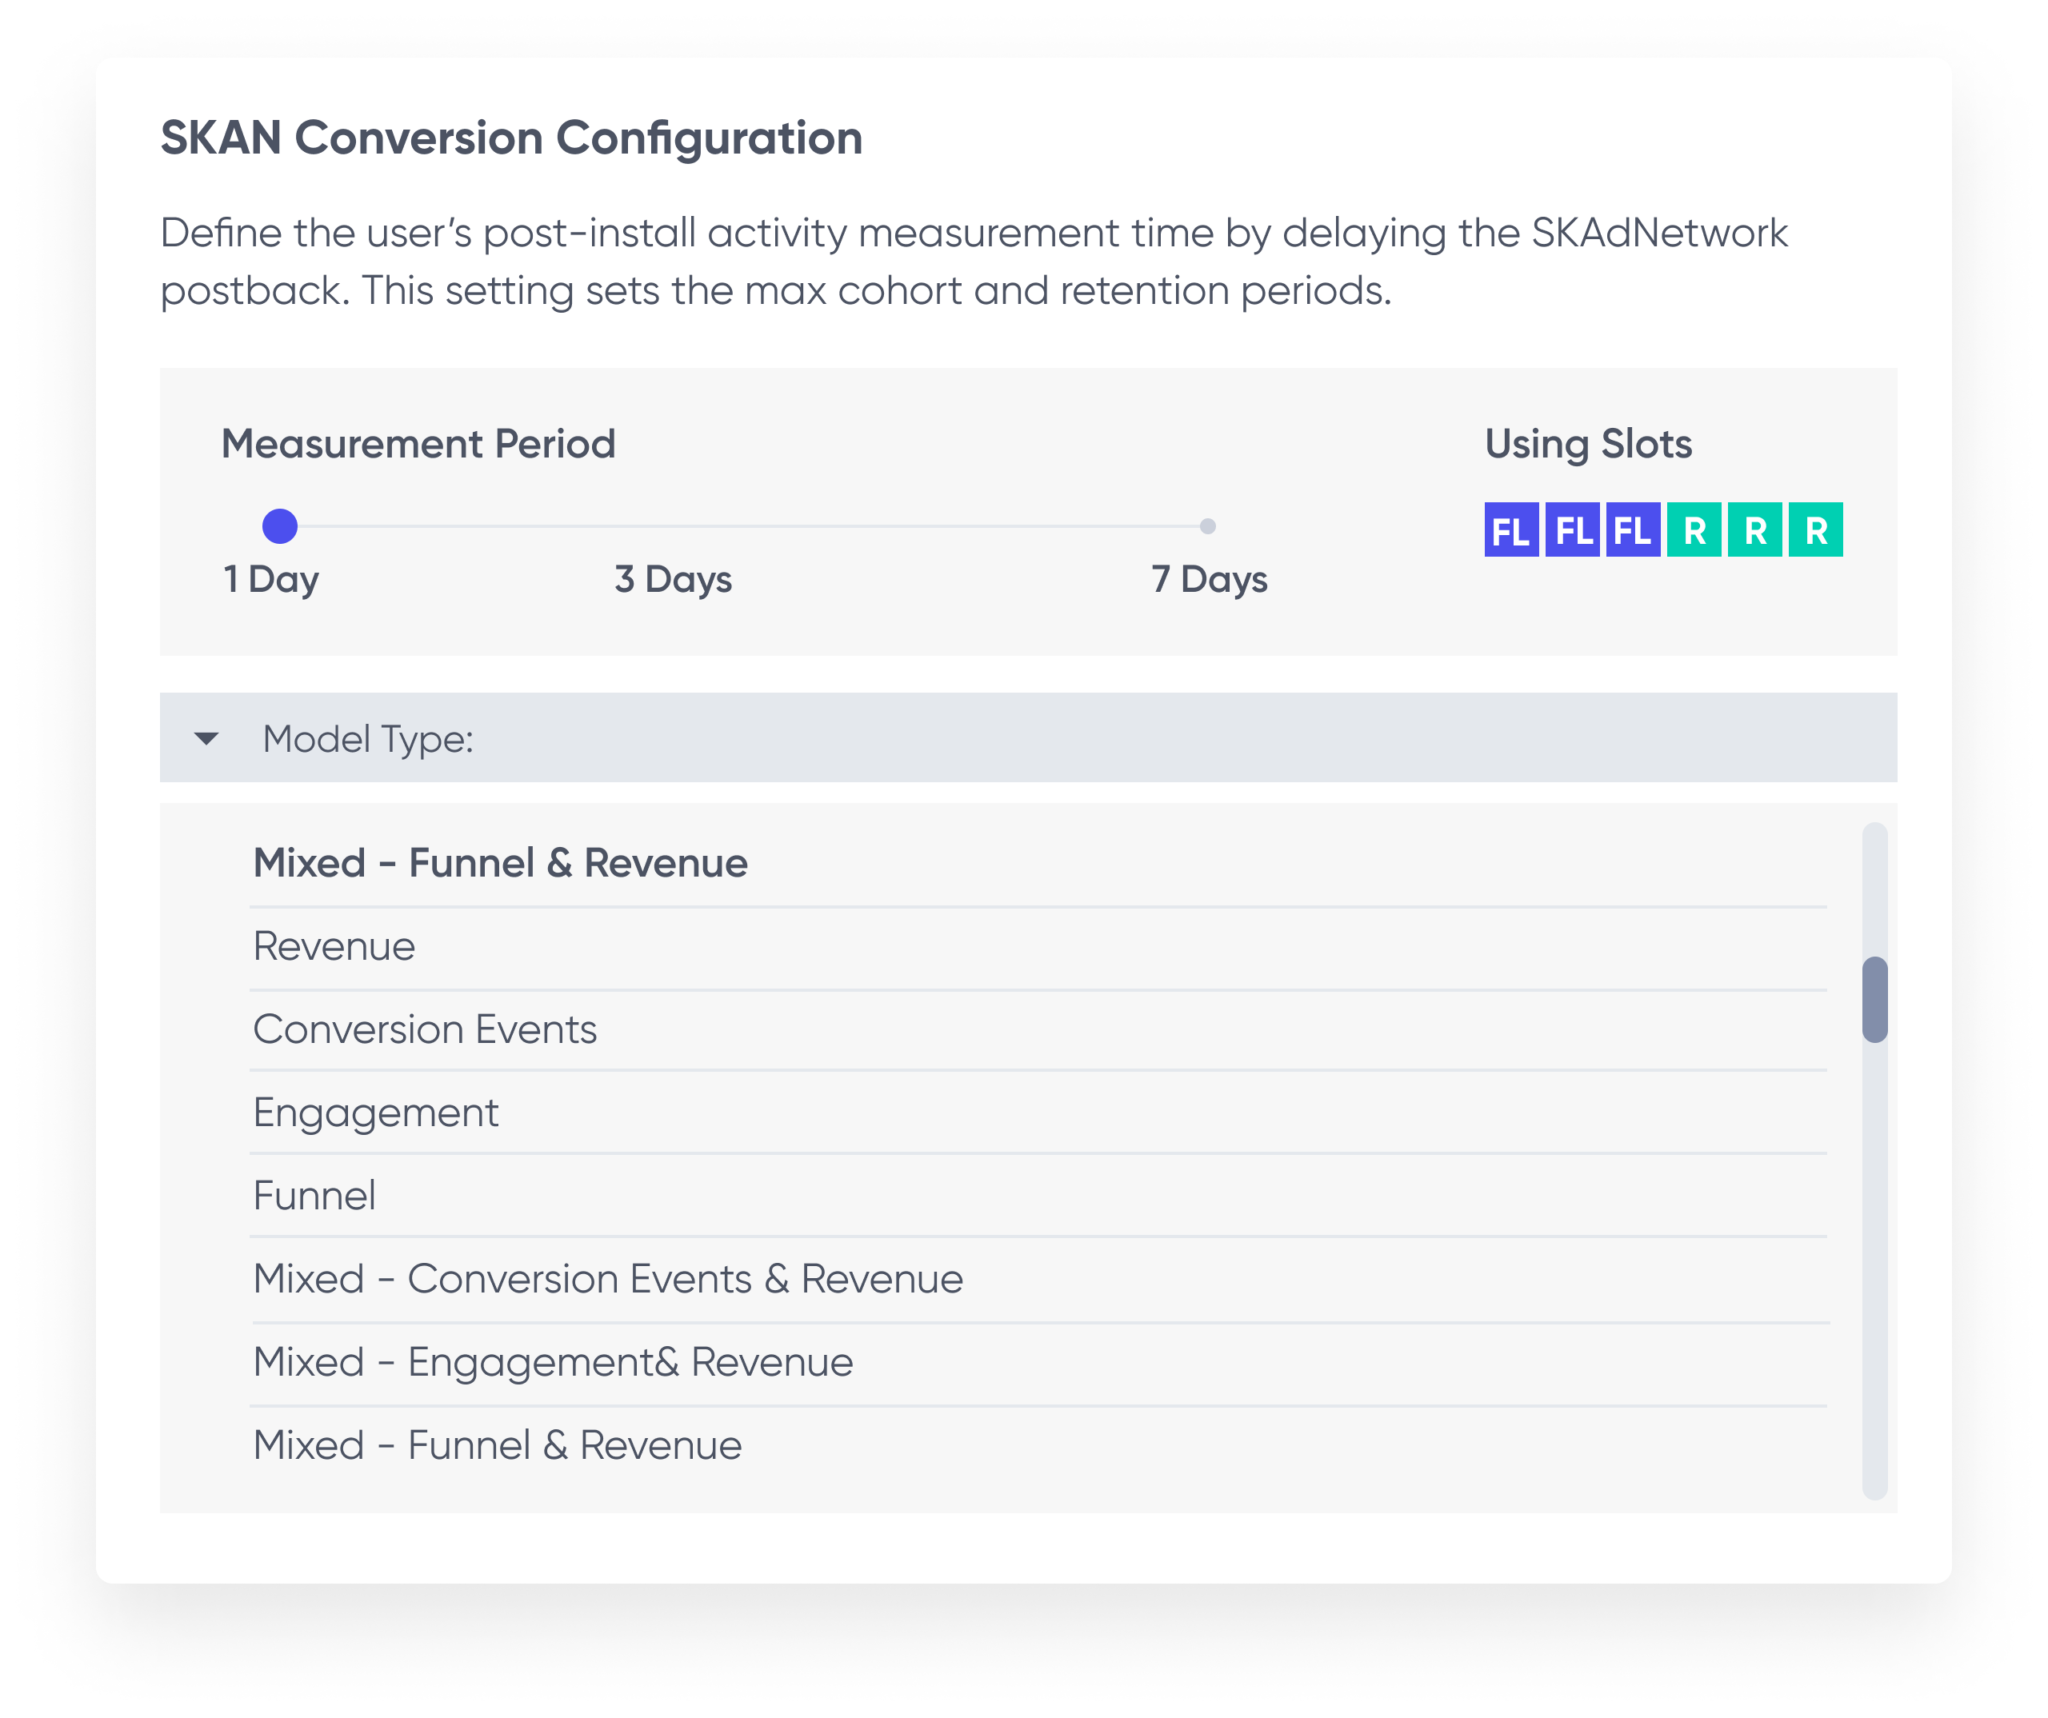Viewport: 2048px width, 1718px height.
Task: Select the 1 Day measurement period handle
Action: point(280,526)
